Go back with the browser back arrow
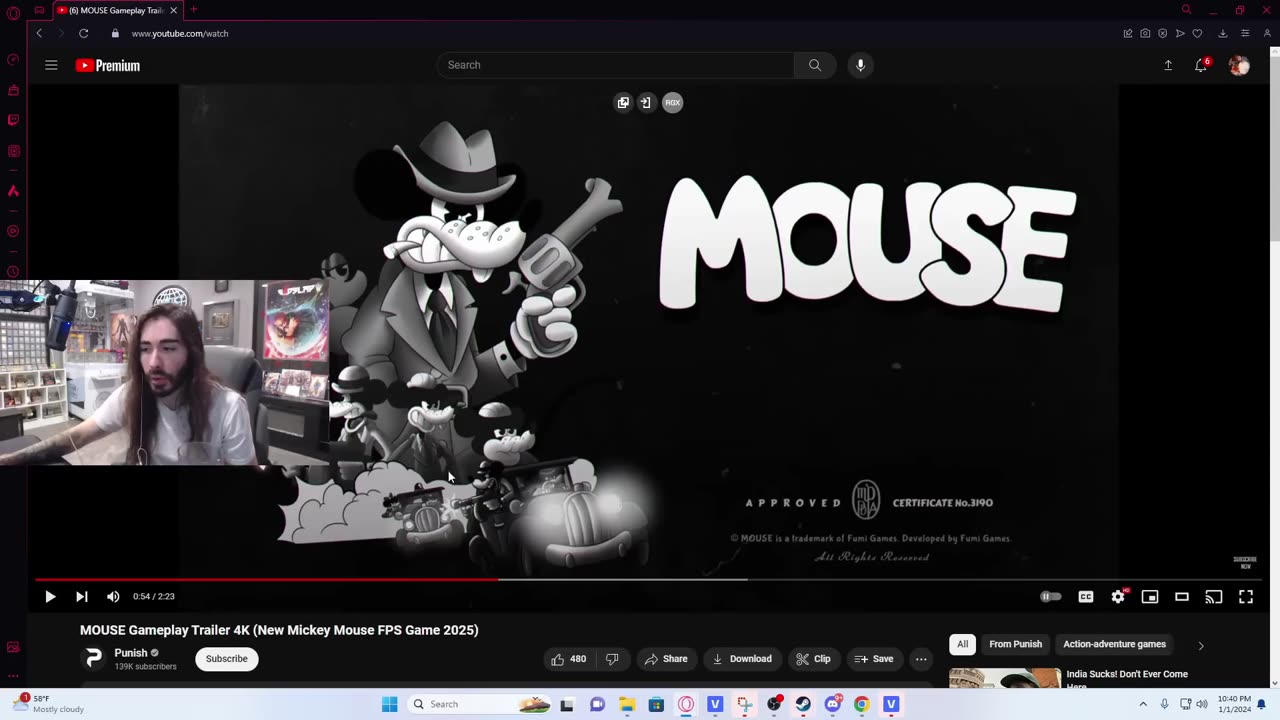This screenshot has width=1280, height=720. pos(39,33)
